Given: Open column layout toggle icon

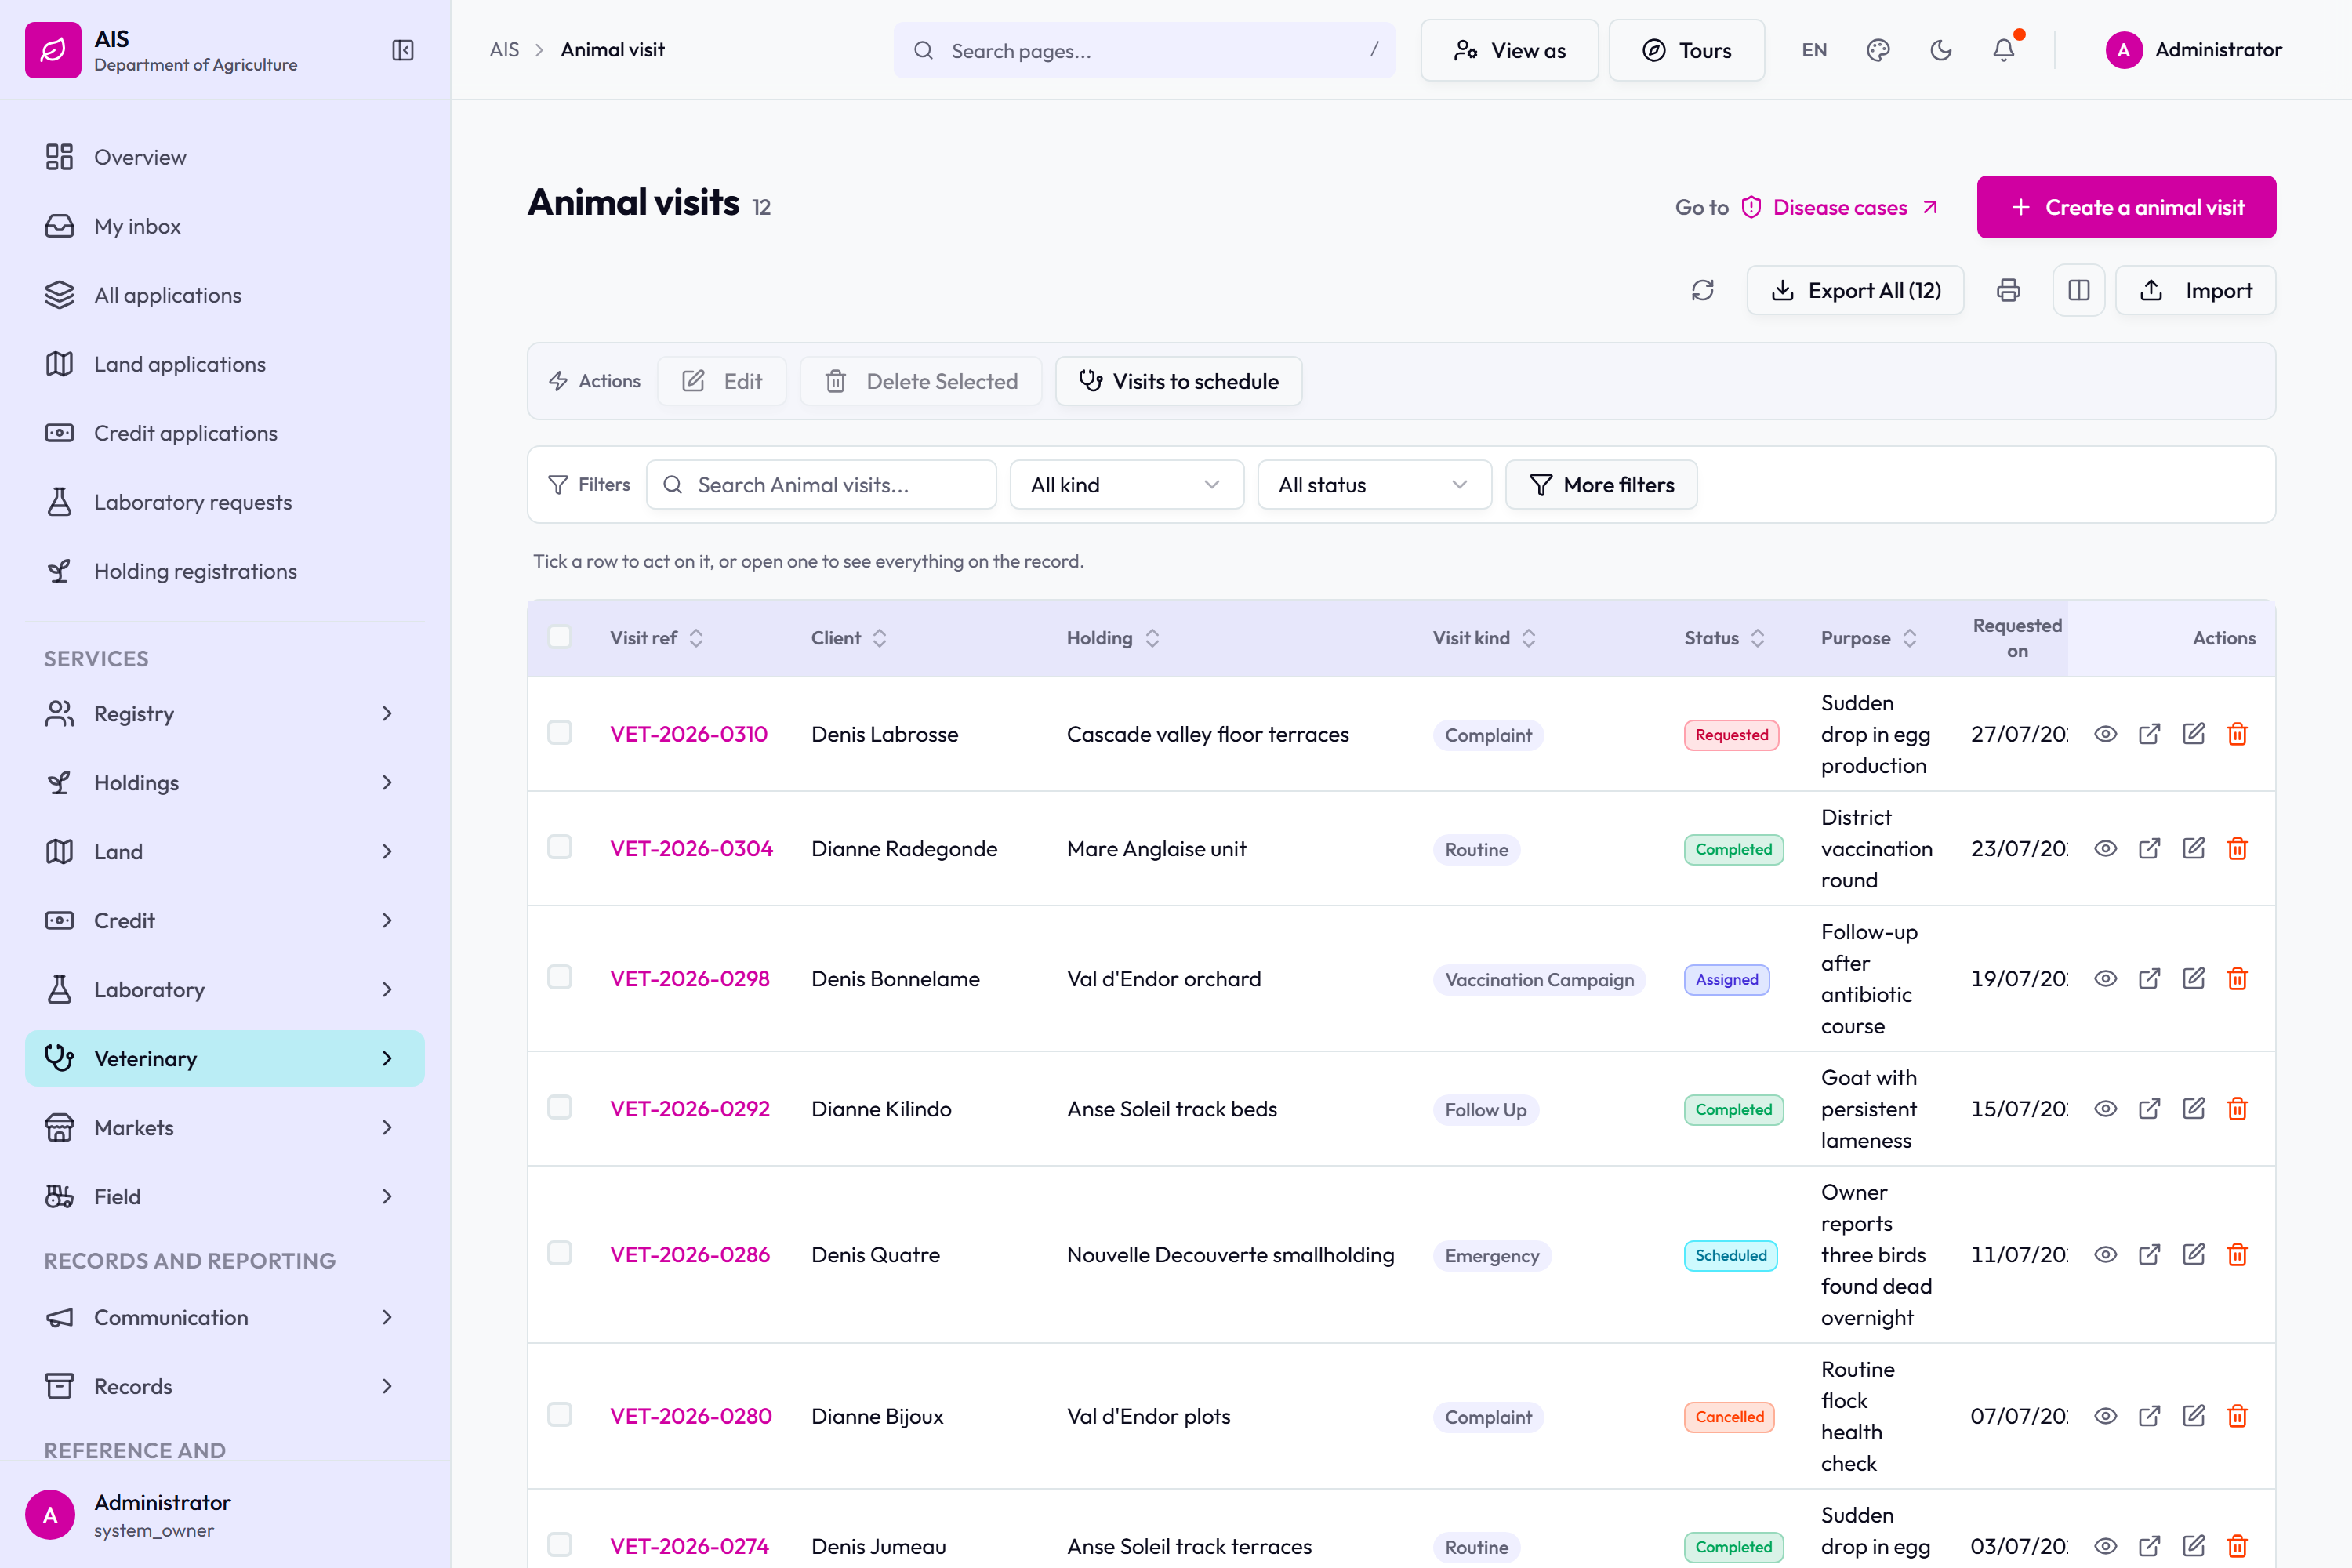Looking at the screenshot, I should click(2079, 290).
